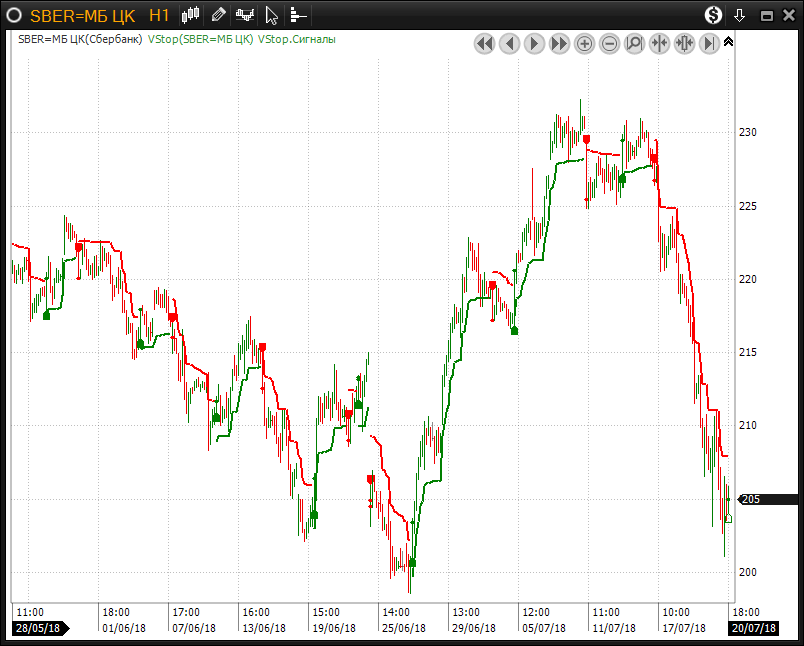Rewind chart with the double left arrow
The image size is (804, 646).
[485, 43]
